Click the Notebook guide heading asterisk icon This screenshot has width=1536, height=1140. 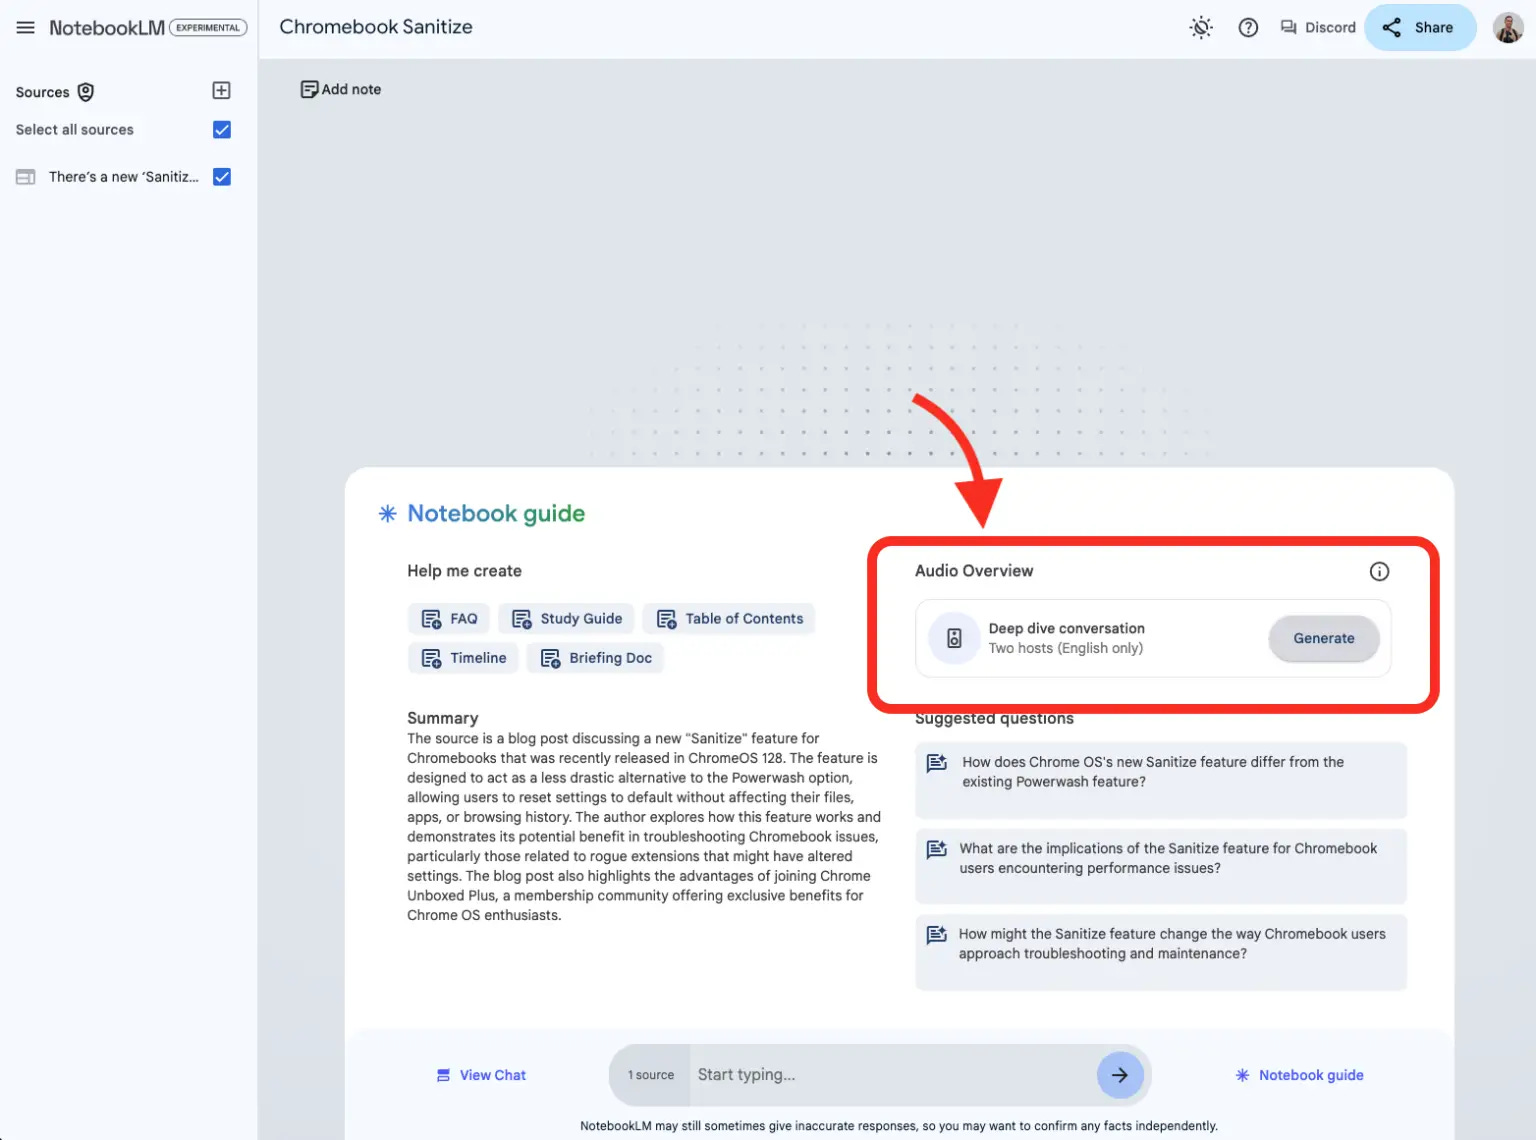click(x=388, y=514)
